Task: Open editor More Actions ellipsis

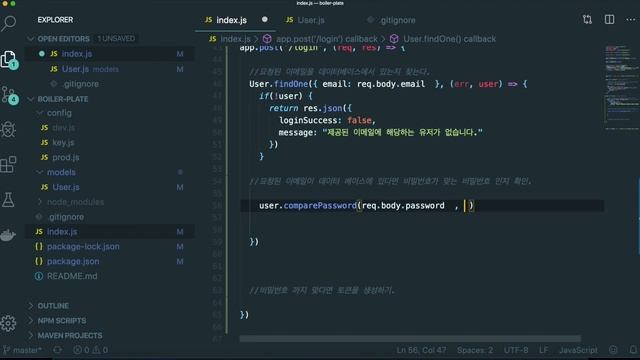Action: (631, 20)
